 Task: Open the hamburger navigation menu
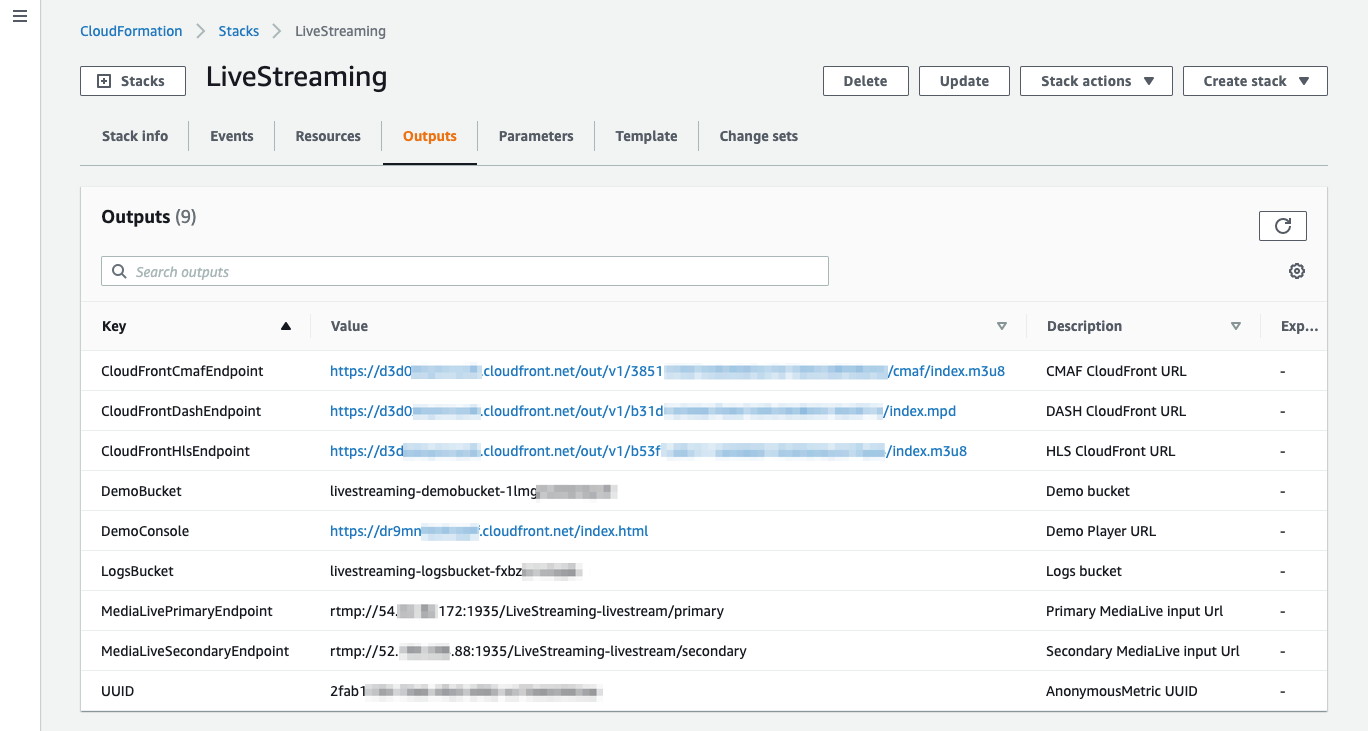point(20,17)
